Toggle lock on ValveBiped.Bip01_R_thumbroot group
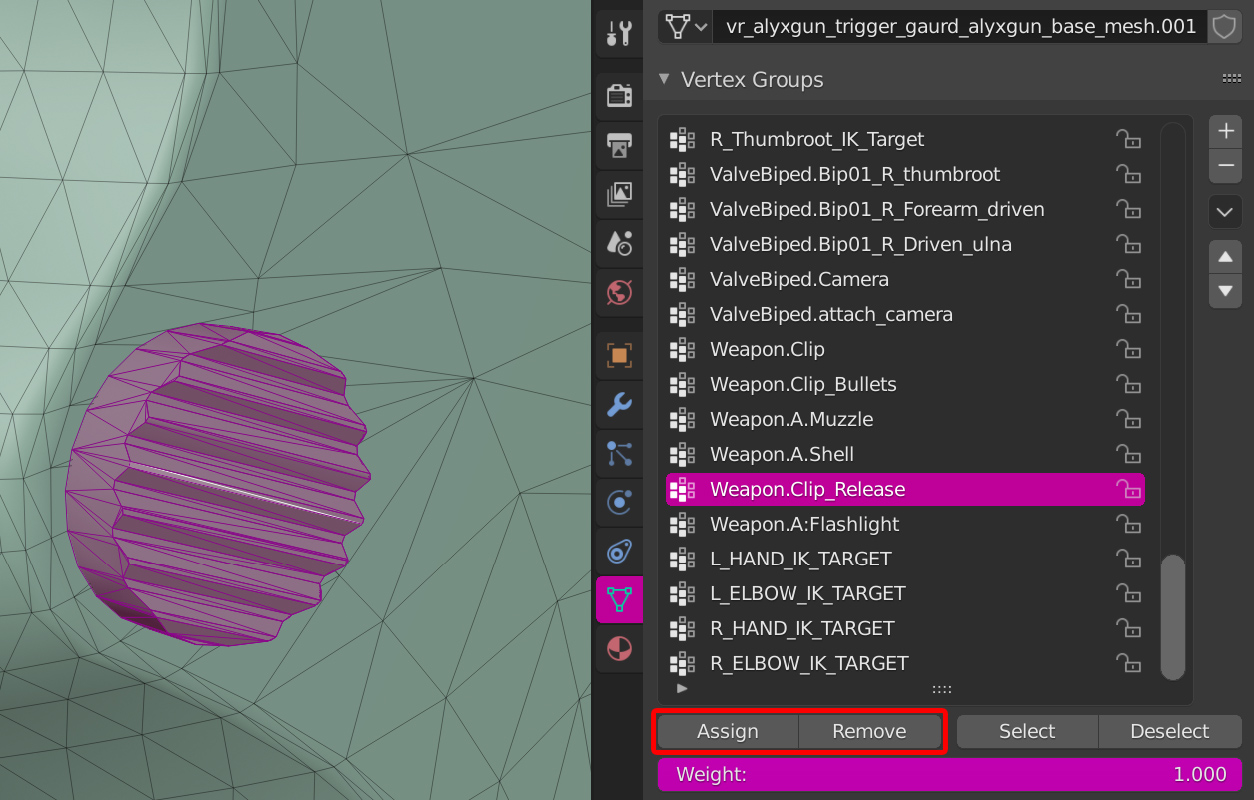 (x=1128, y=174)
